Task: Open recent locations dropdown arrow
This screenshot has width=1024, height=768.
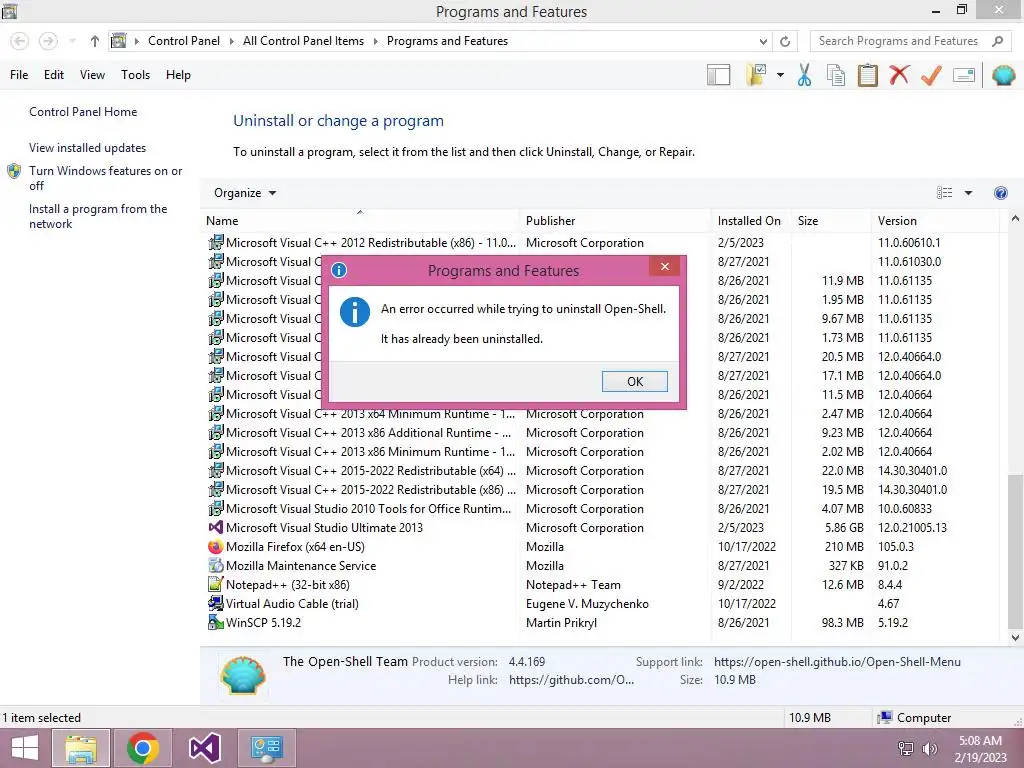Action: (72, 41)
